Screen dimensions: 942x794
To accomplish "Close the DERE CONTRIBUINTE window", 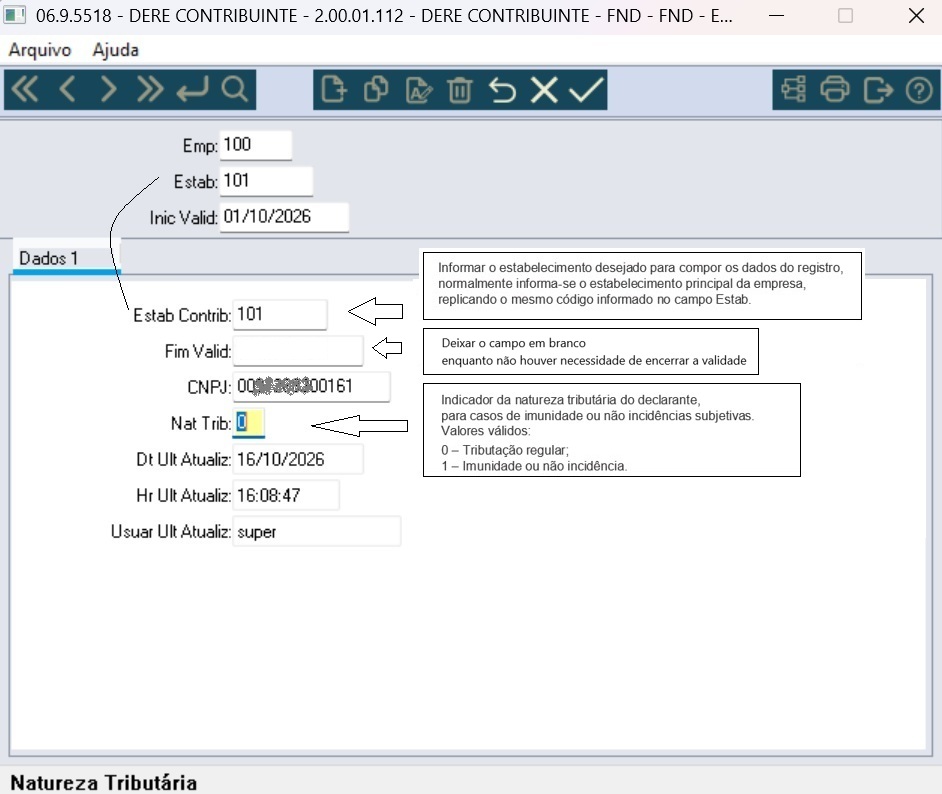I will 916,16.
